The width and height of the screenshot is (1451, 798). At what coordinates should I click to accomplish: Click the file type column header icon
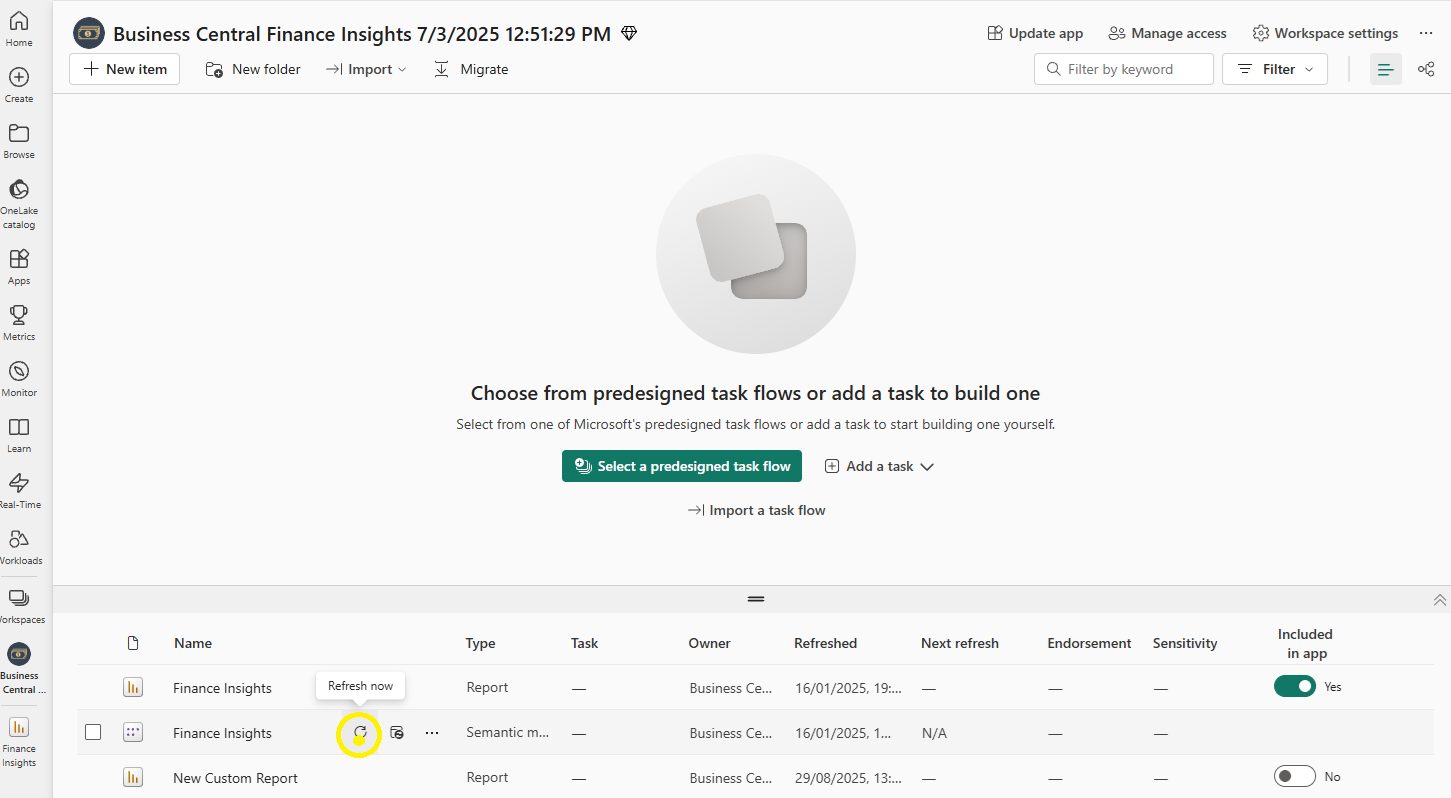[x=133, y=643]
